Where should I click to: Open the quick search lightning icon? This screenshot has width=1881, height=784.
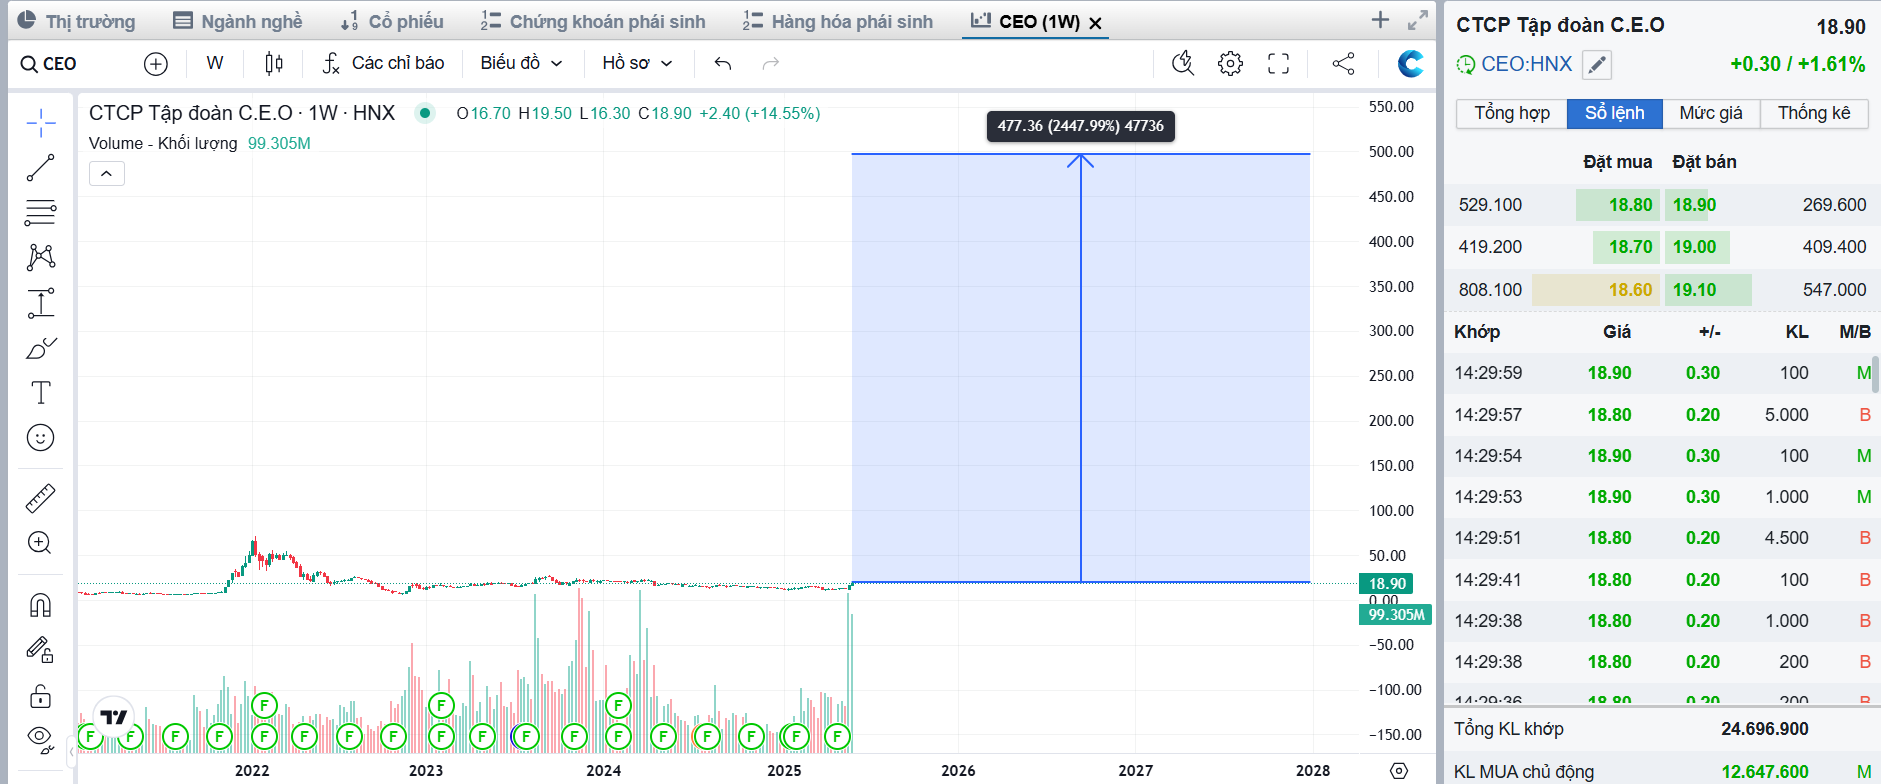click(1183, 64)
